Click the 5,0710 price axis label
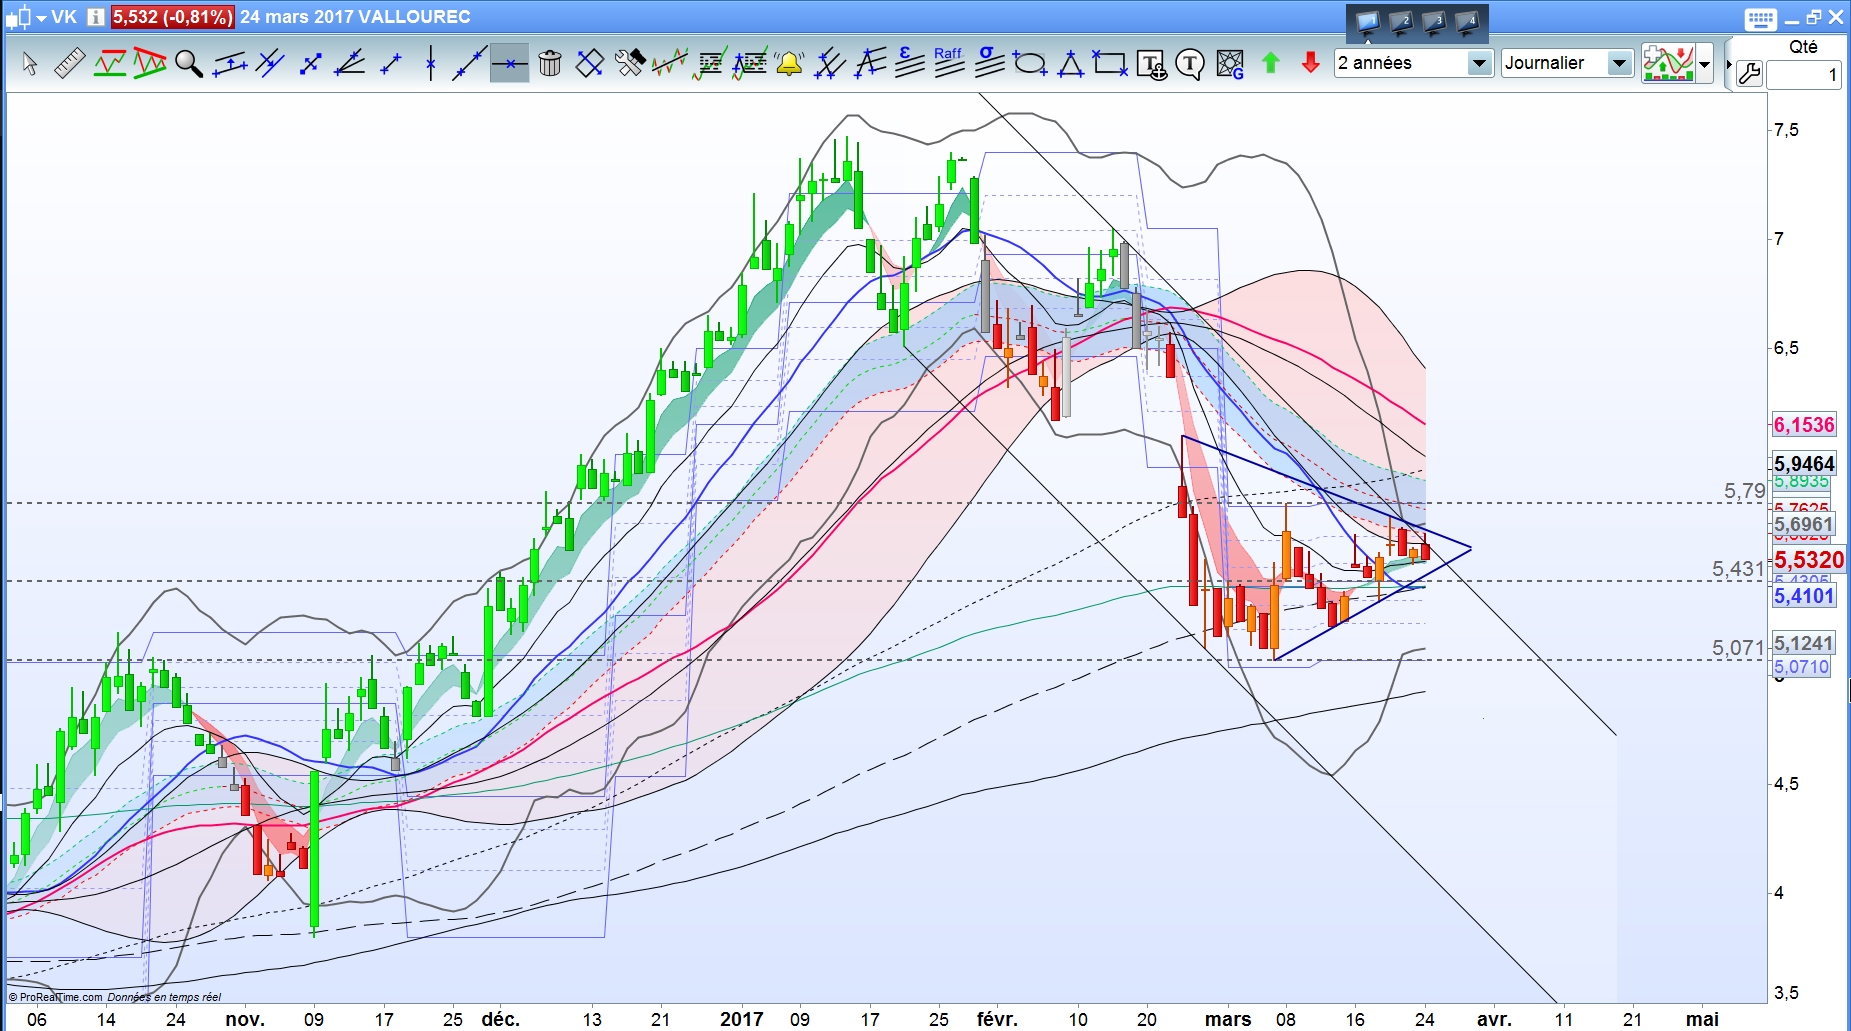 pos(1801,667)
